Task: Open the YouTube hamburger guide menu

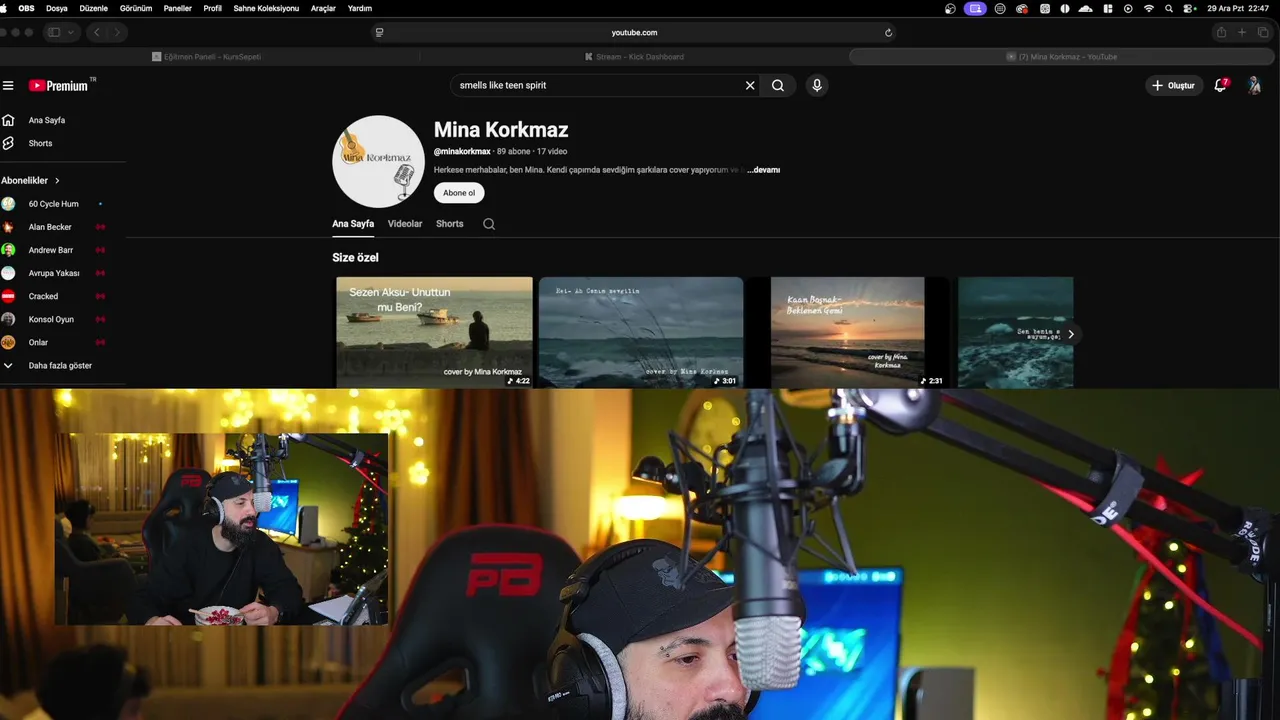Action: 8,86
